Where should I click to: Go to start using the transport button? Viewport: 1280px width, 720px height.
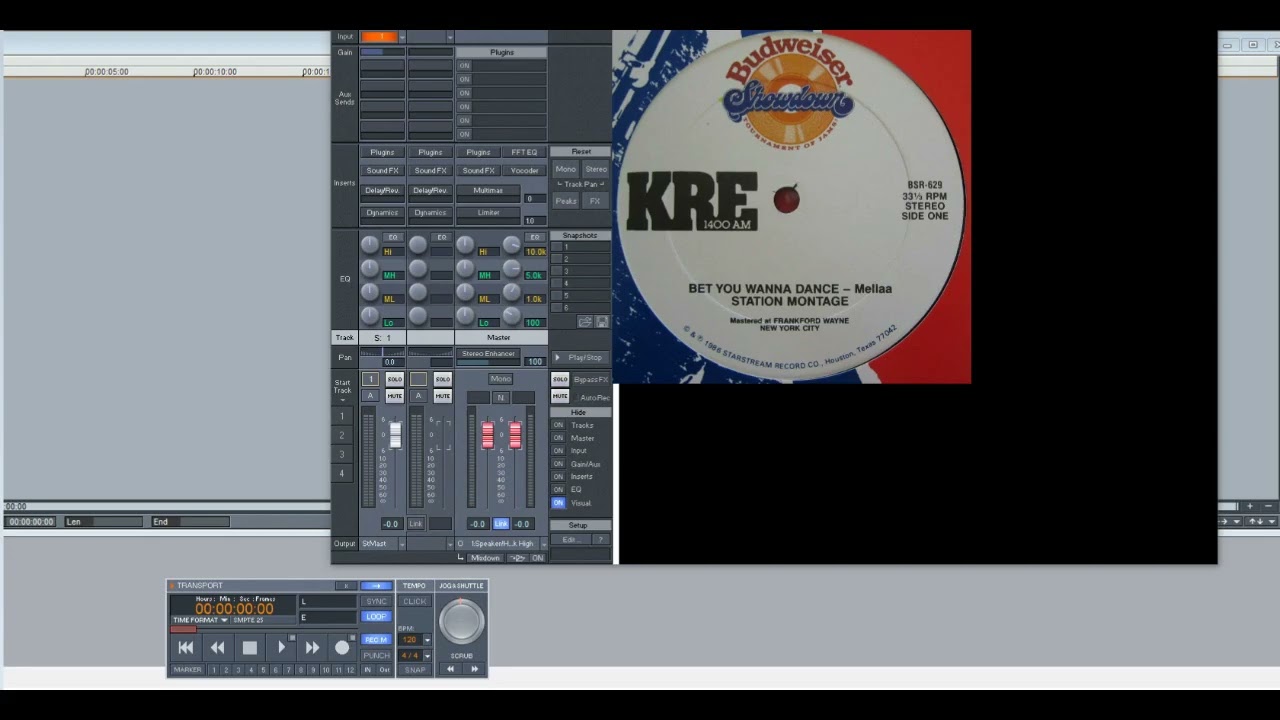(186, 648)
